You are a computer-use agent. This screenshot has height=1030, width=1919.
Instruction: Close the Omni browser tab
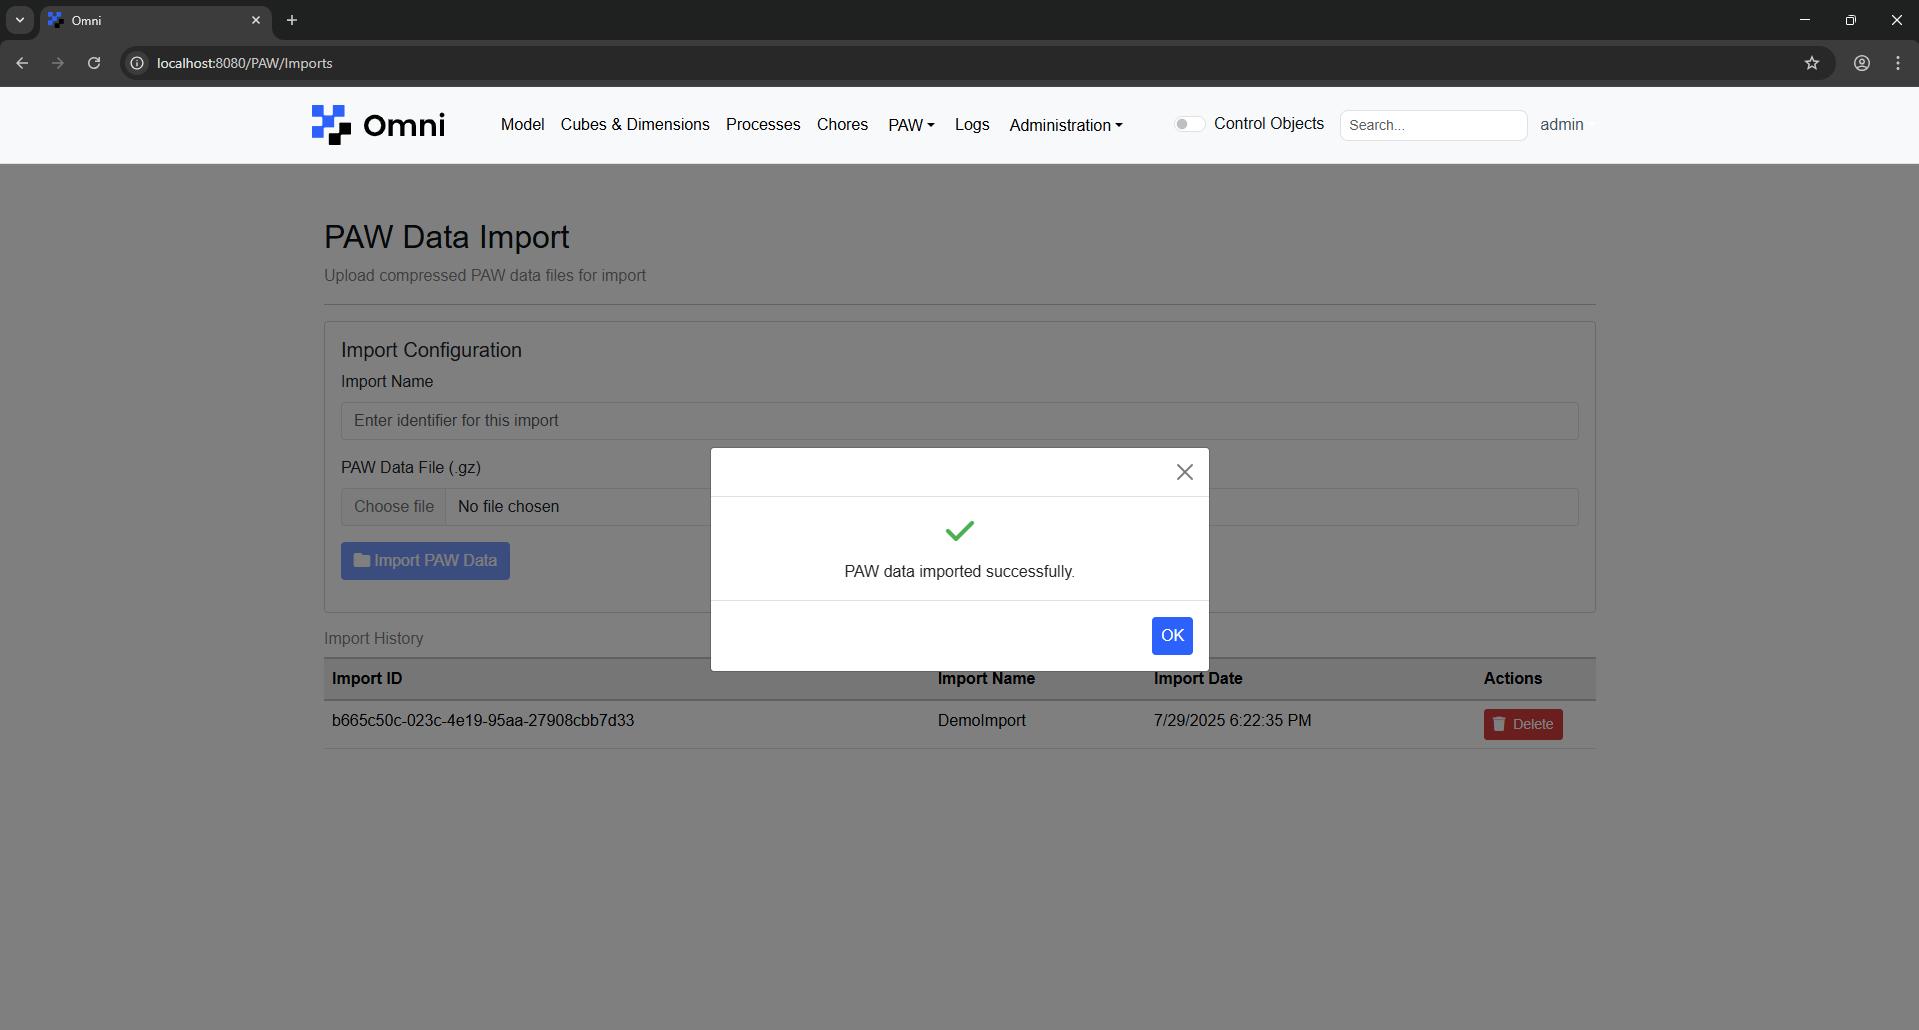click(256, 20)
